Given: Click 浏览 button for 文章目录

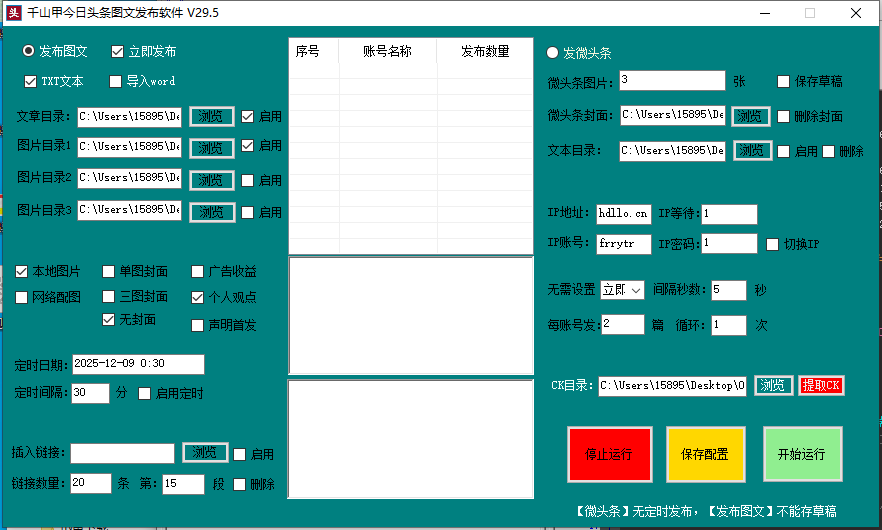Looking at the screenshot, I should 212,116.
